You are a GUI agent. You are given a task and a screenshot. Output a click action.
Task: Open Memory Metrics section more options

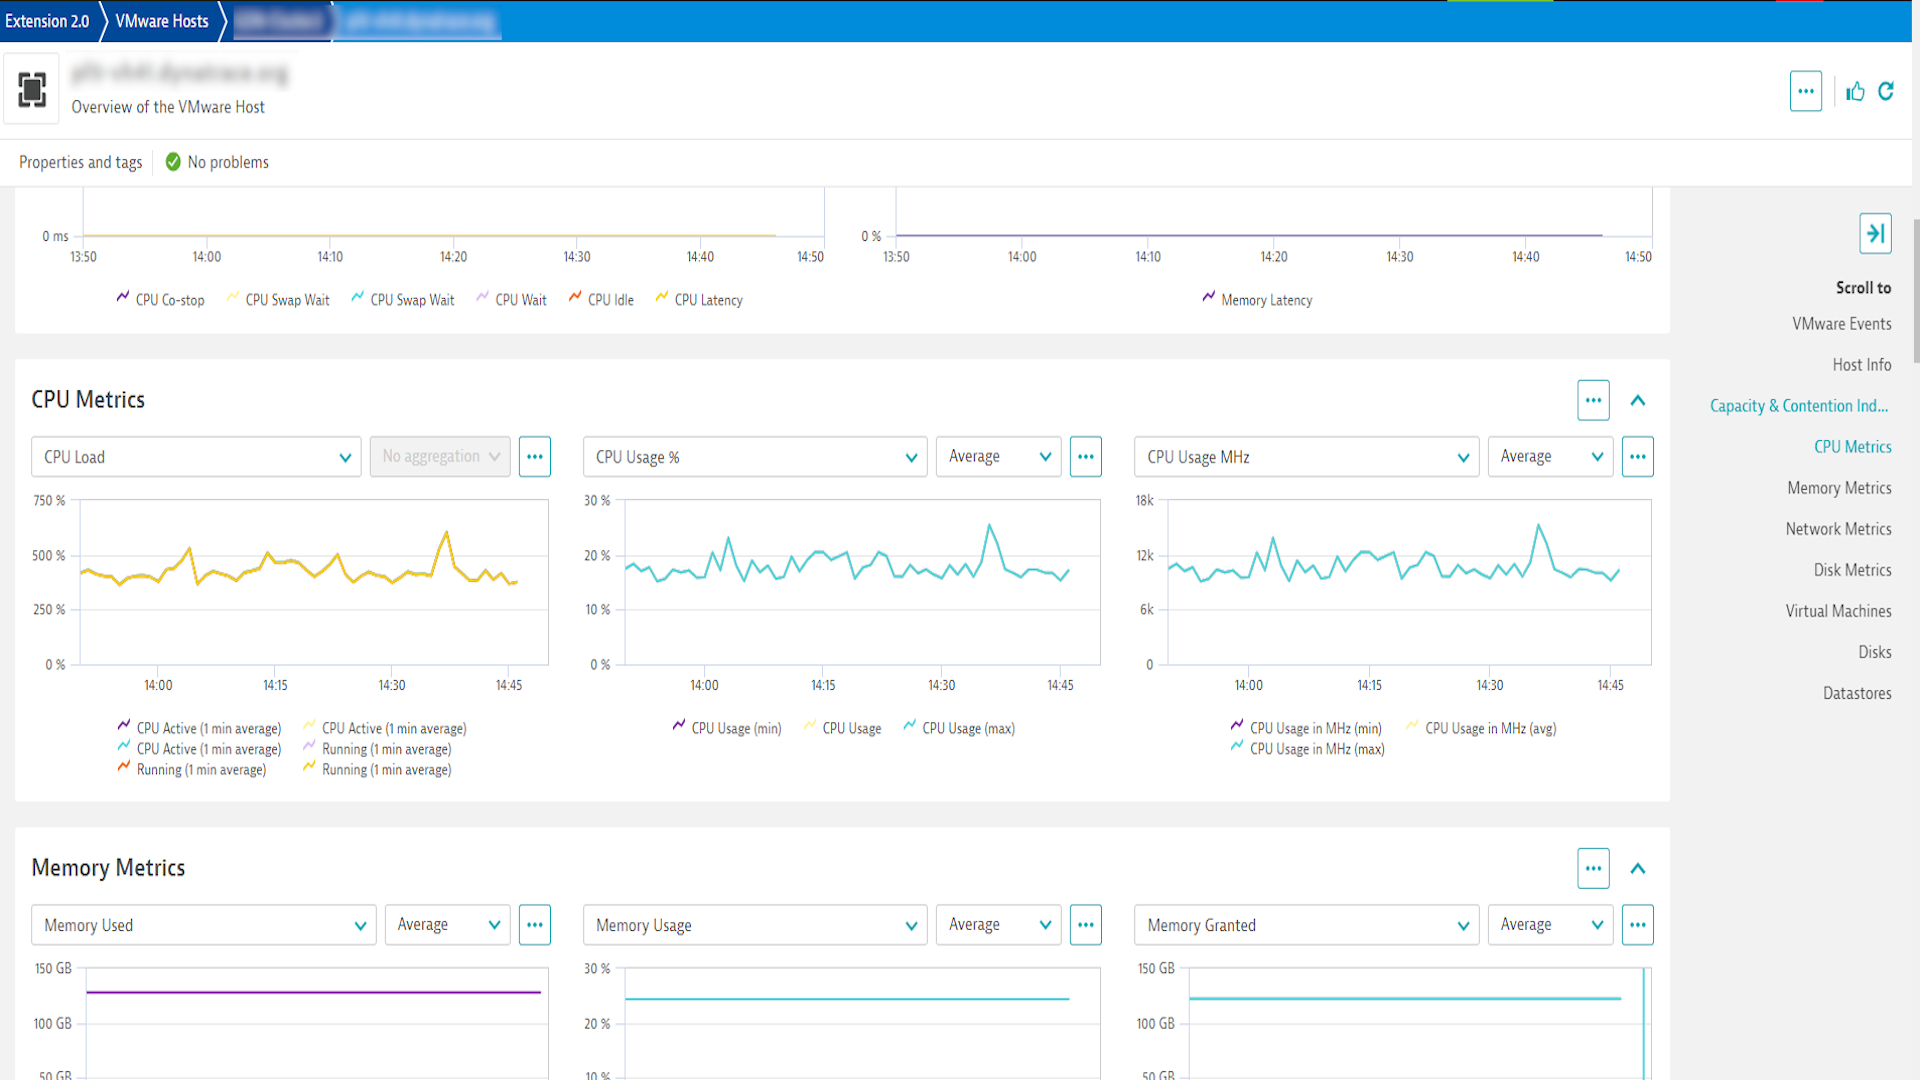(x=1593, y=868)
